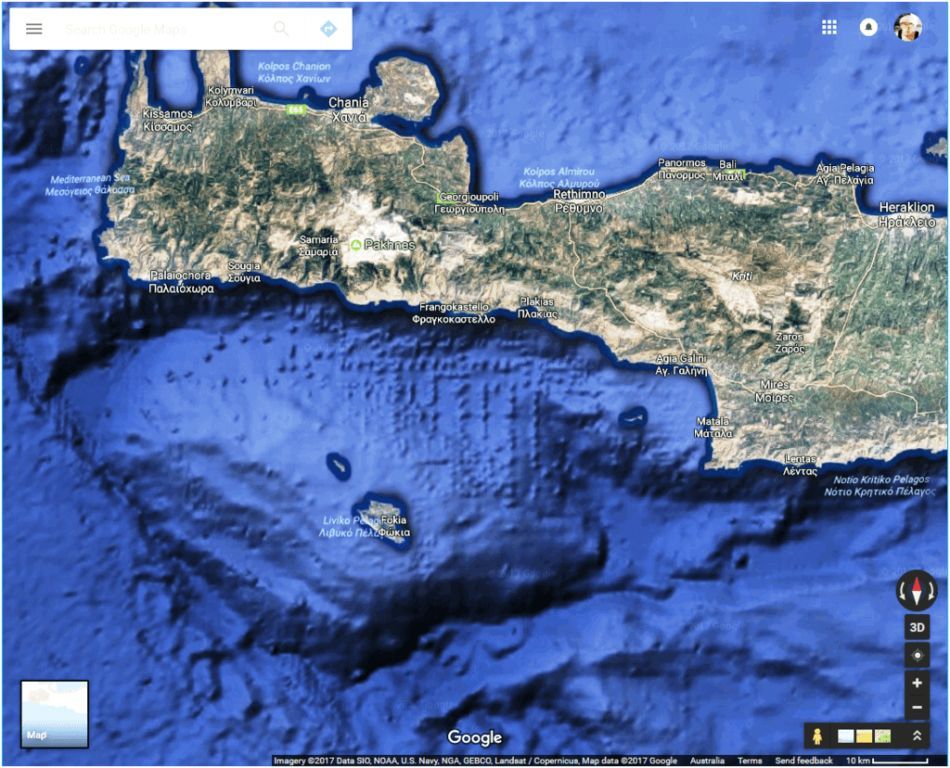
Task: Toggle the 3D view button
Action: pyautogui.click(x=917, y=627)
